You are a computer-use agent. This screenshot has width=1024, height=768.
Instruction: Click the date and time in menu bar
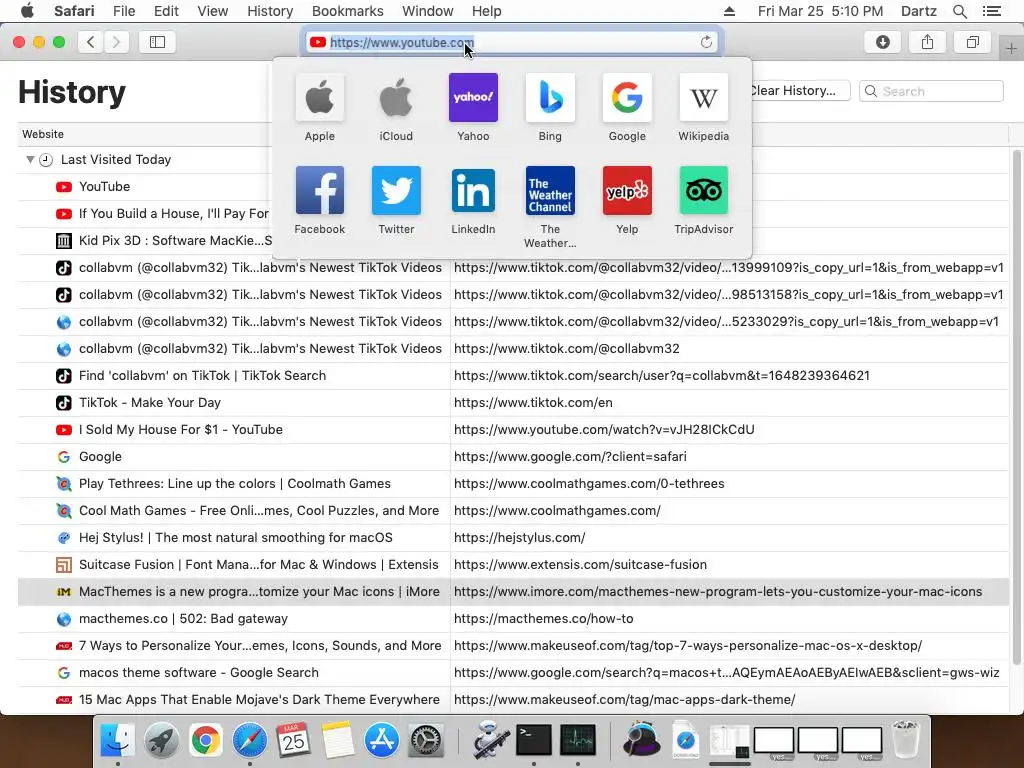point(820,11)
